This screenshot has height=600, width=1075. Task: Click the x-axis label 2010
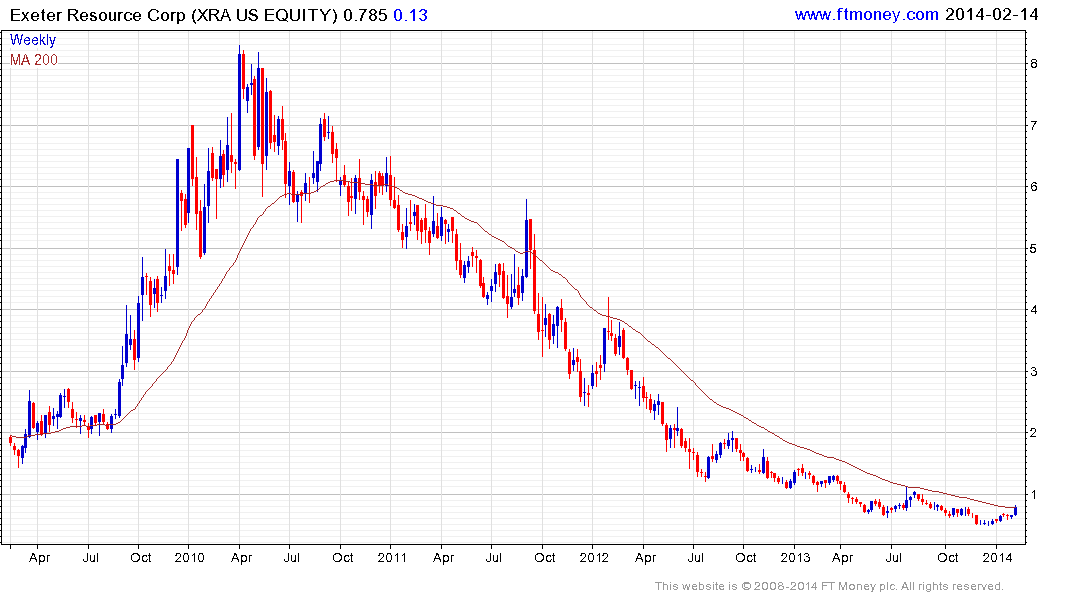[189, 557]
